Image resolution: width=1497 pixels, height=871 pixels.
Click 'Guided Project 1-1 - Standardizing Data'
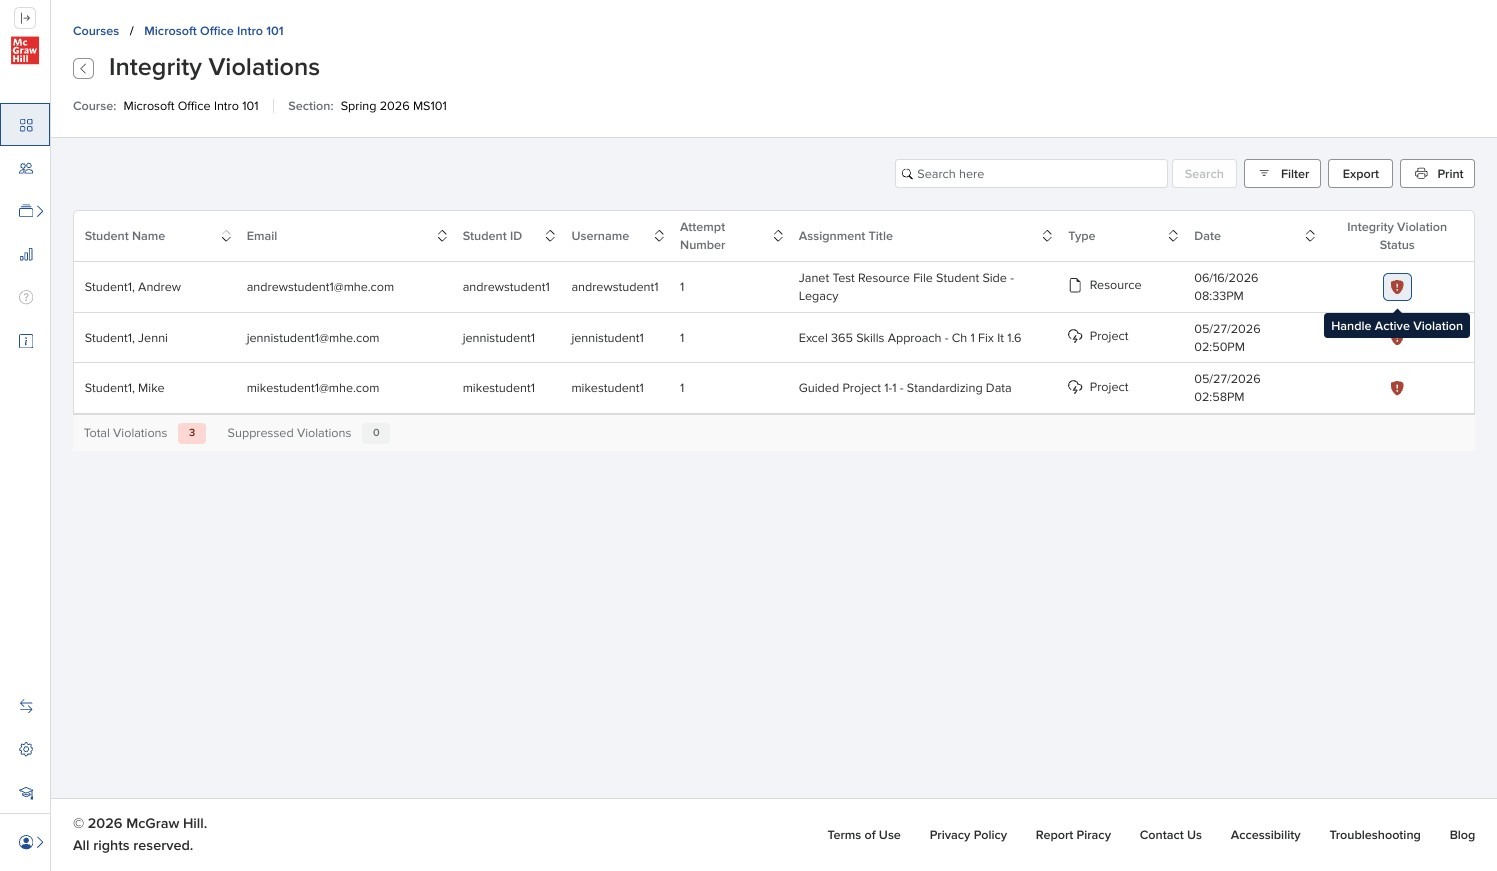coord(905,388)
